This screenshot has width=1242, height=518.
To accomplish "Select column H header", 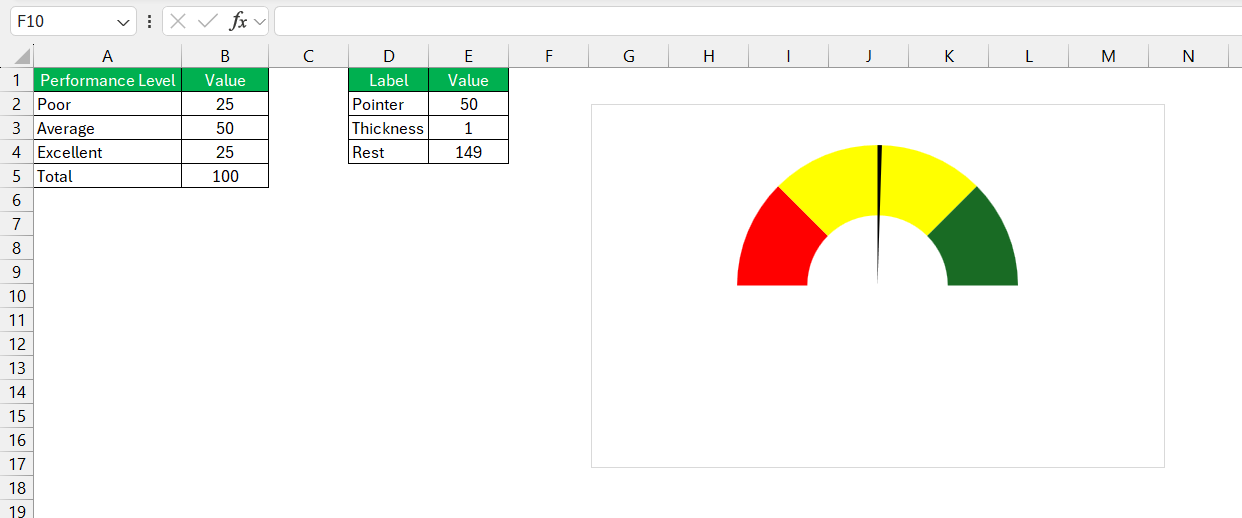I will (x=708, y=56).
